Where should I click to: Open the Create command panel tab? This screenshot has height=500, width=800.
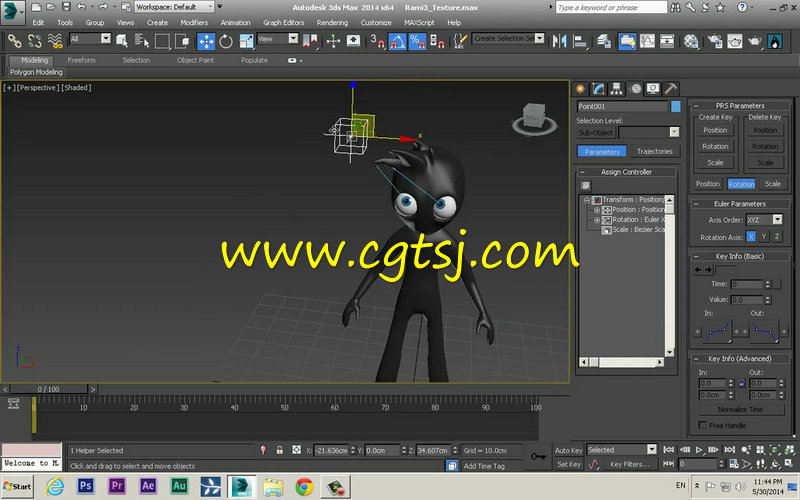click(580, 89)
